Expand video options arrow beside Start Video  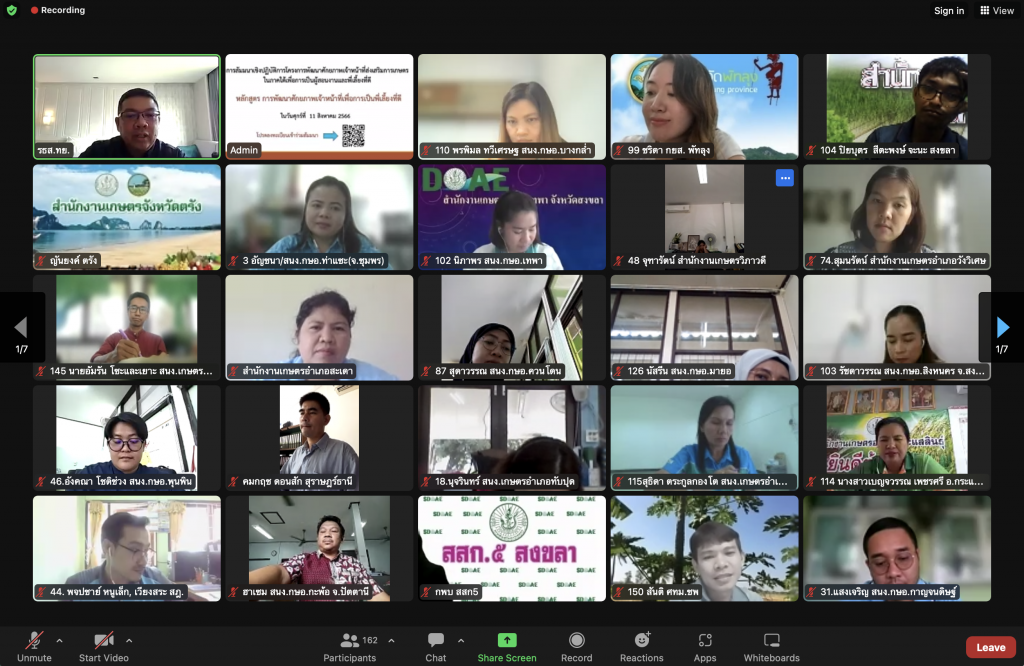(x=129, y=640)
